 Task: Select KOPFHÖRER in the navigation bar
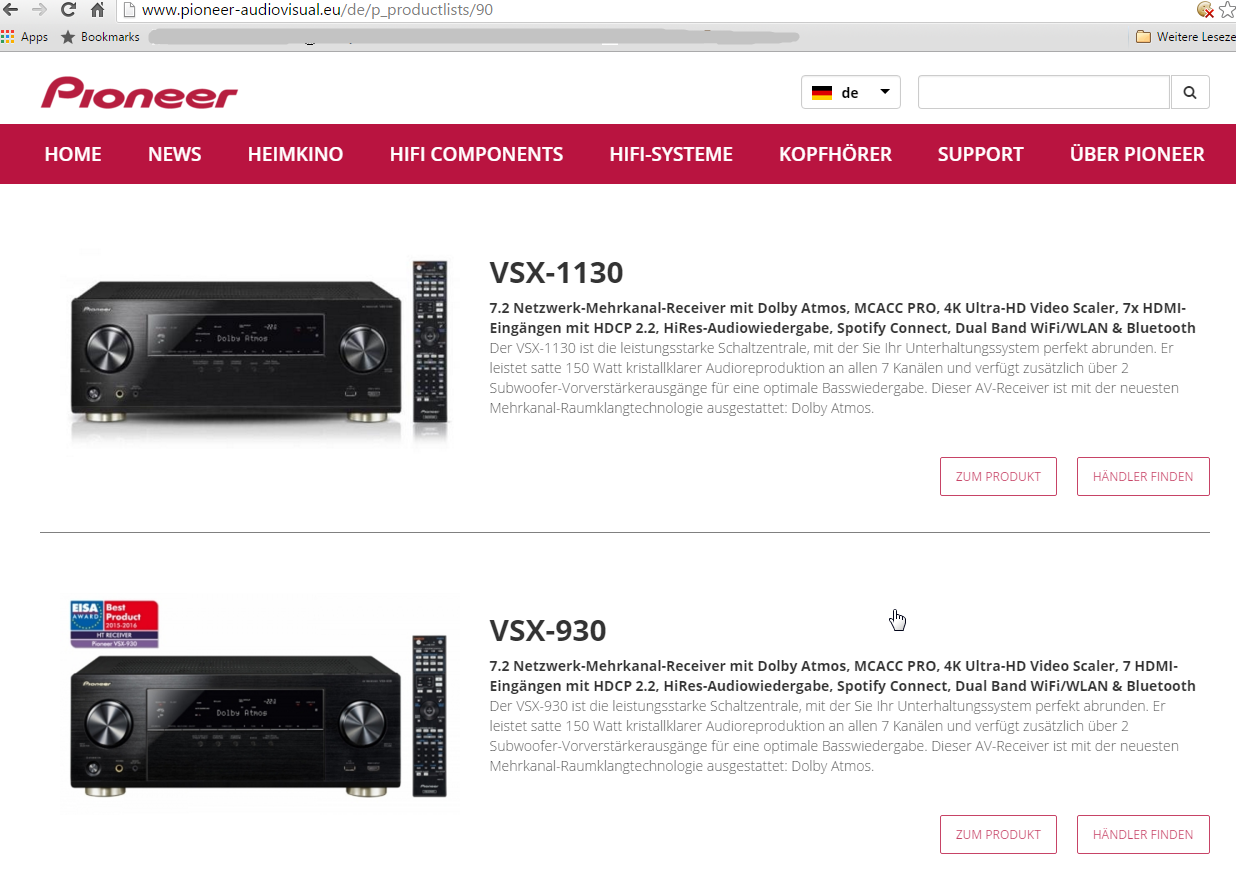[835, 154]
